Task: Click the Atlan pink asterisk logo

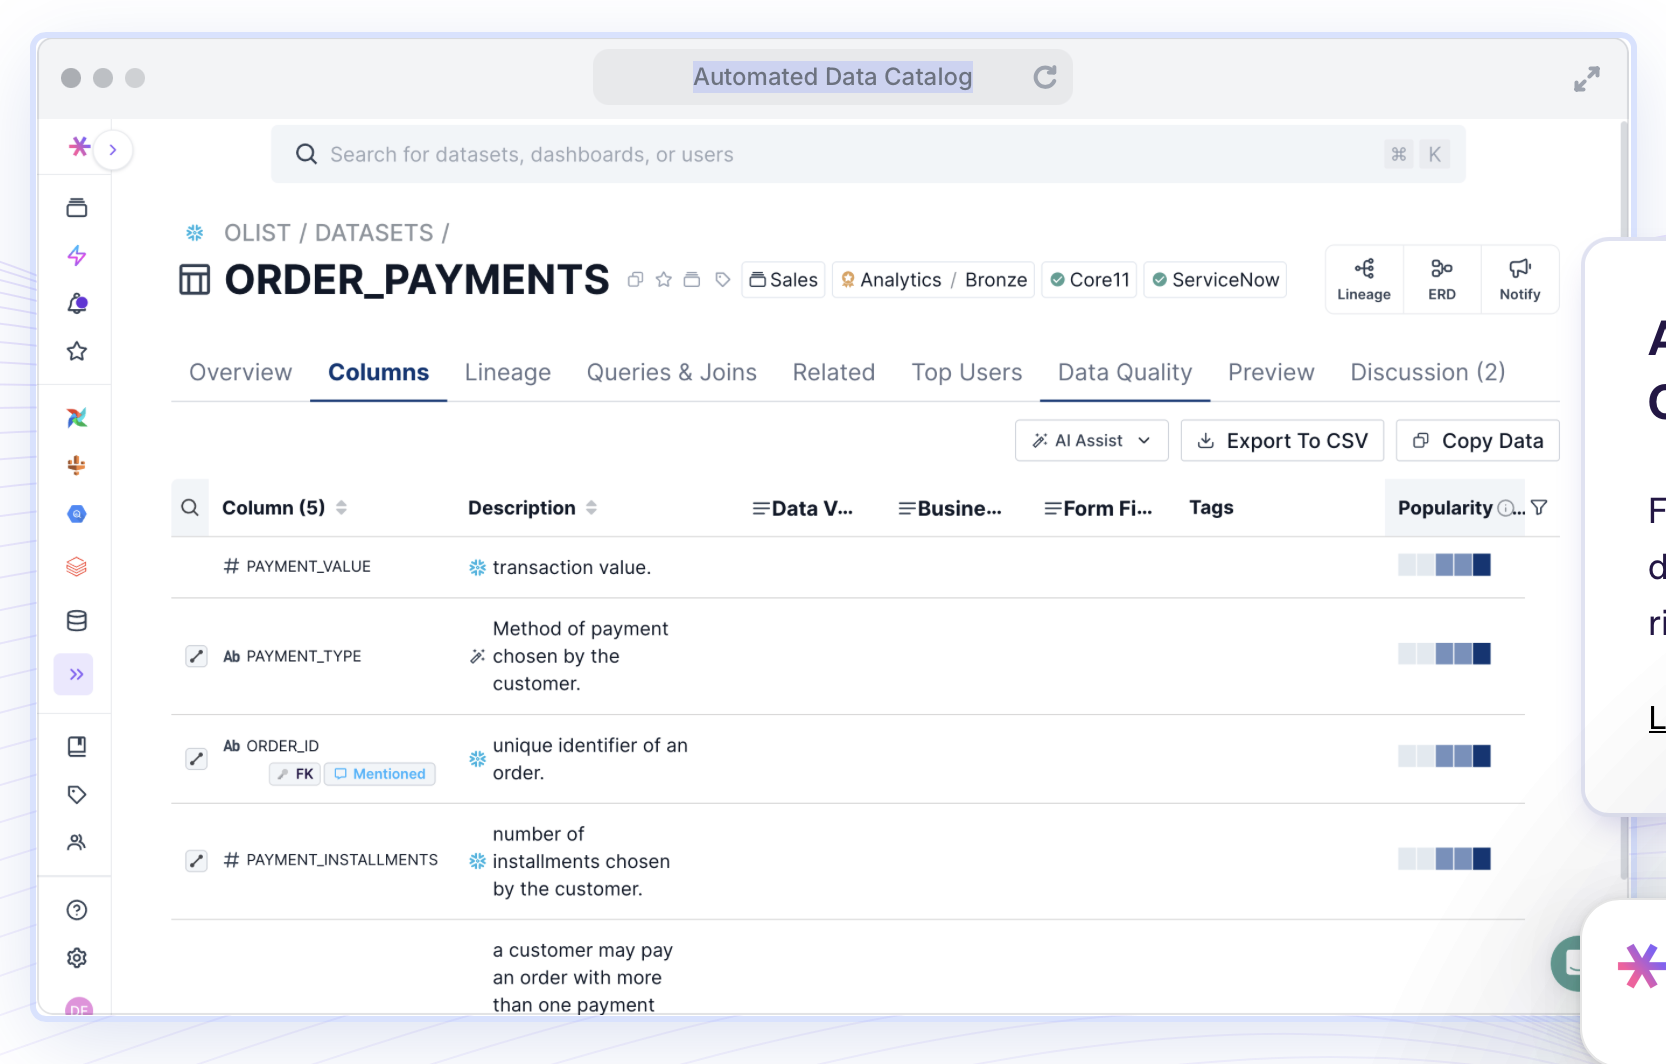Action: click(x=79, y=147)
